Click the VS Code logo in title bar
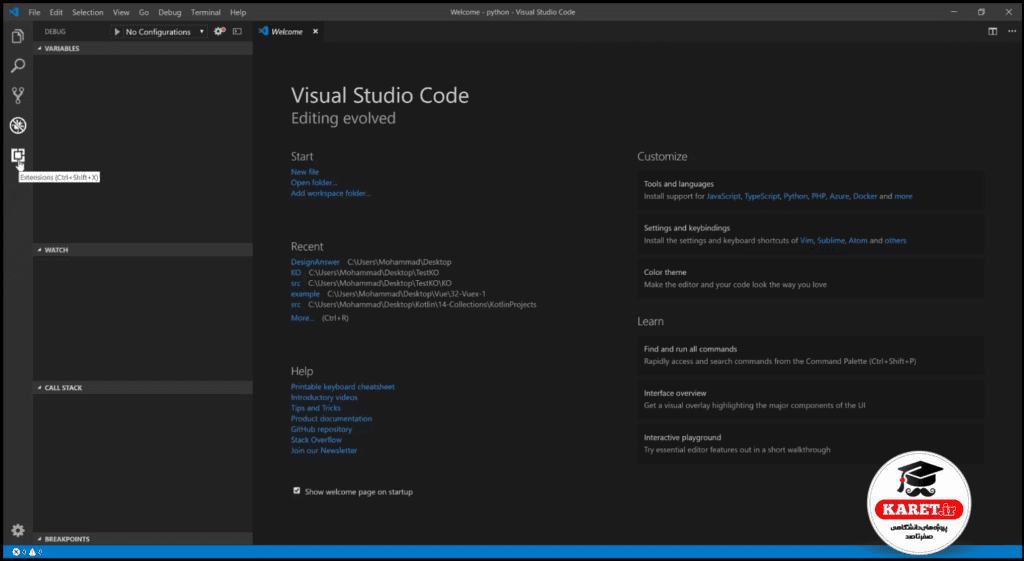Image resolution: width=1024 pixels, height=561 pixels. click(13, 12)
